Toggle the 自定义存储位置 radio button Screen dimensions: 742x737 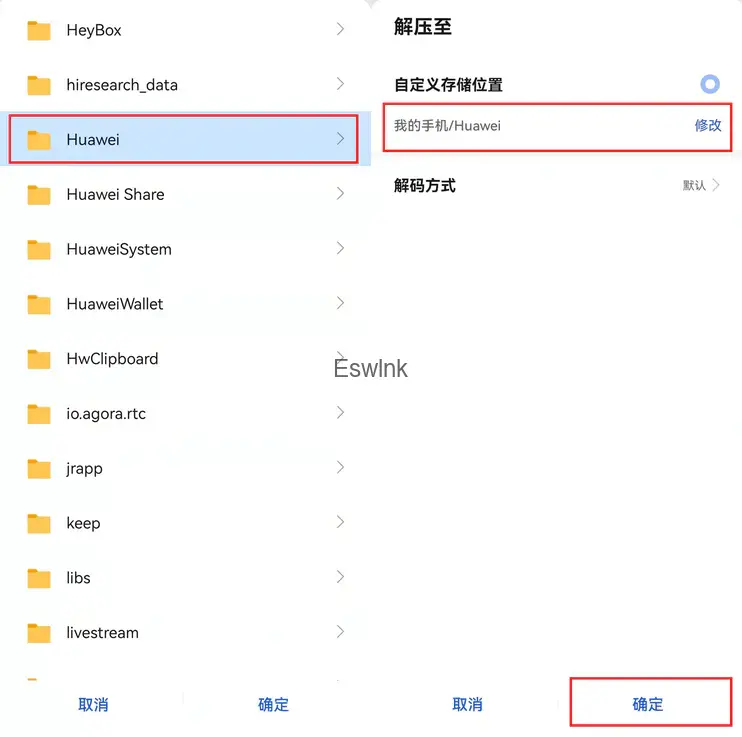710,84
